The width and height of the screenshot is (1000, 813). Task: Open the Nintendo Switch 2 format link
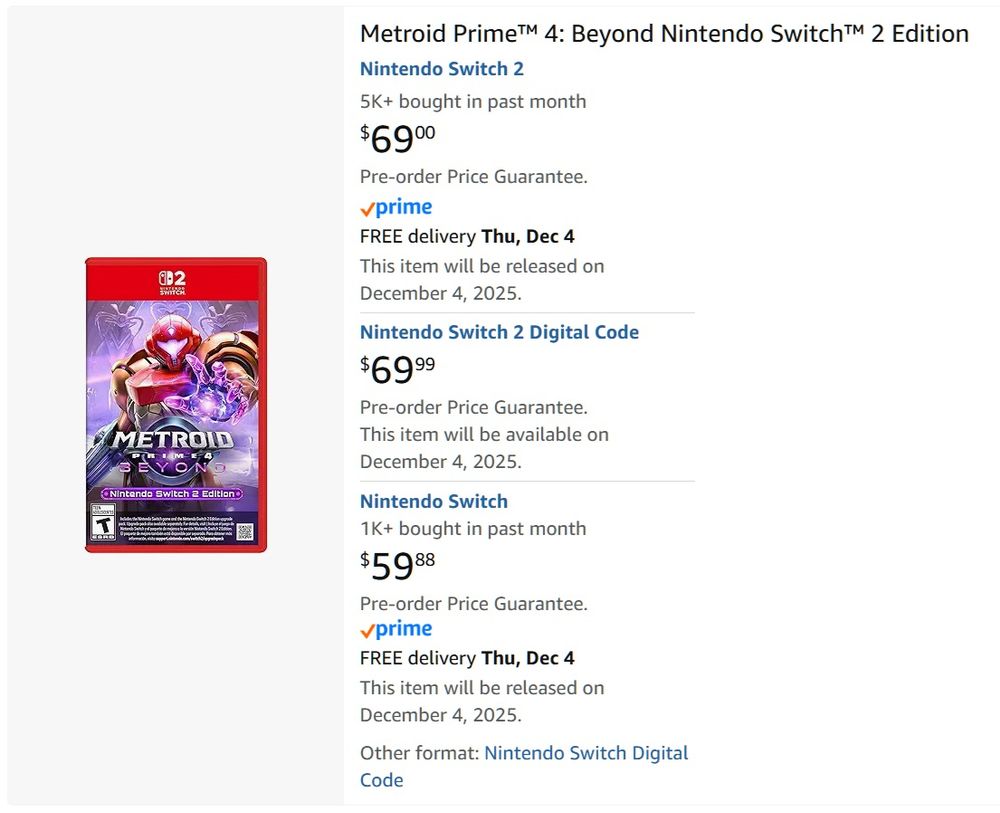(x=442, y=69)
